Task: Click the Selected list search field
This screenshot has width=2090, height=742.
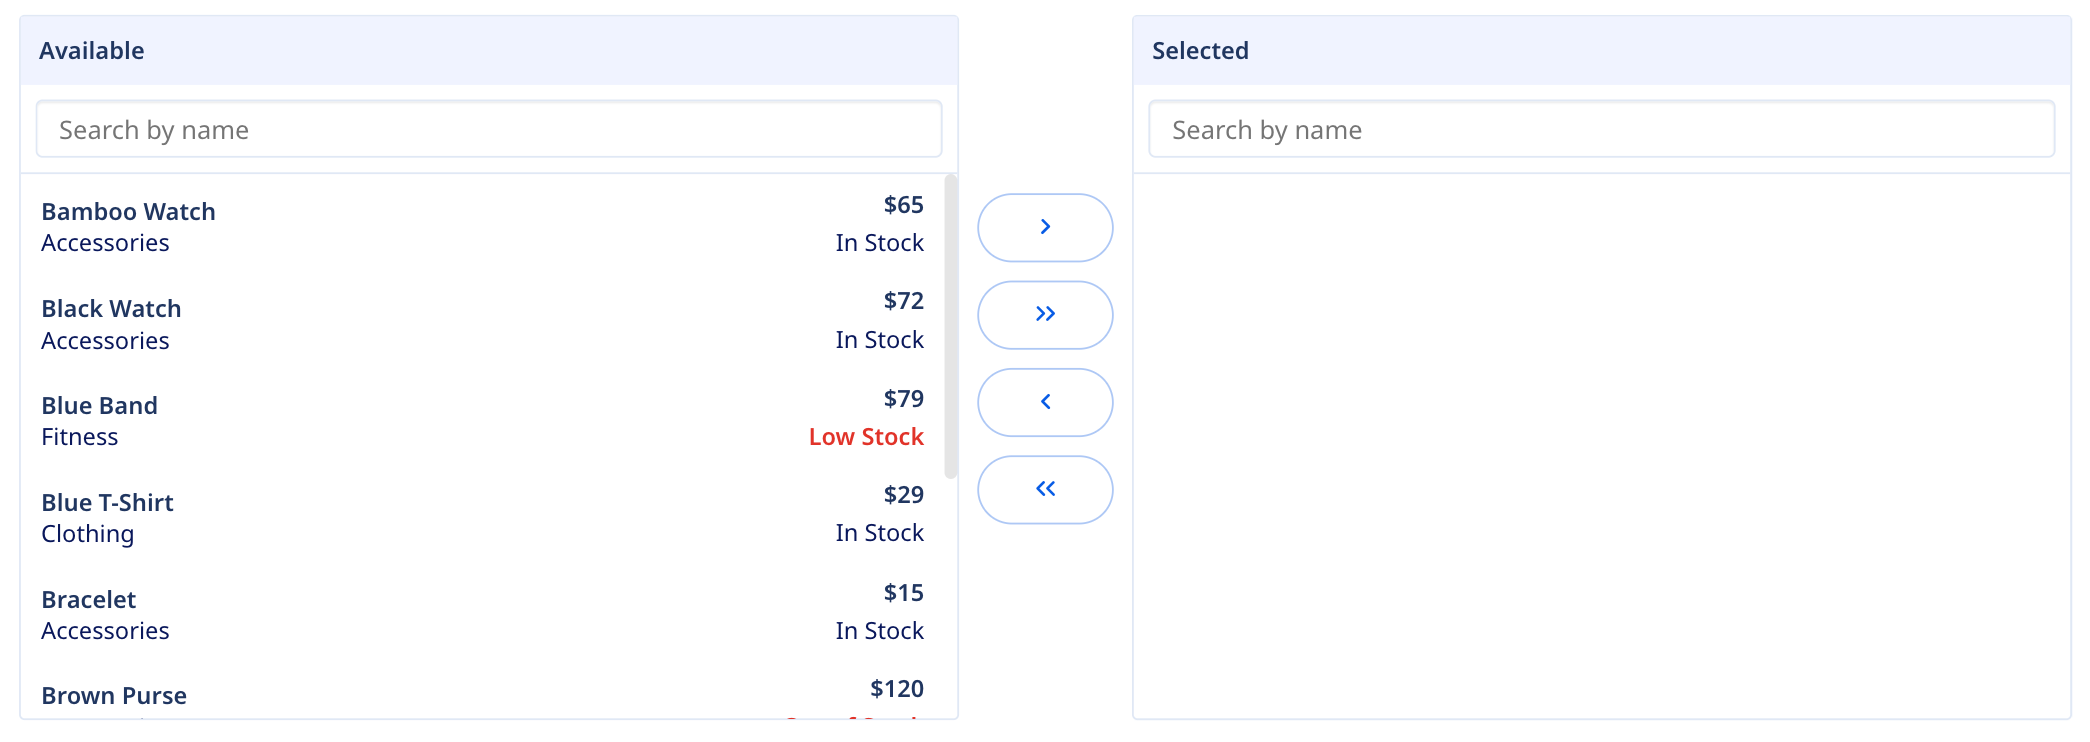Action: (1602, 129)
